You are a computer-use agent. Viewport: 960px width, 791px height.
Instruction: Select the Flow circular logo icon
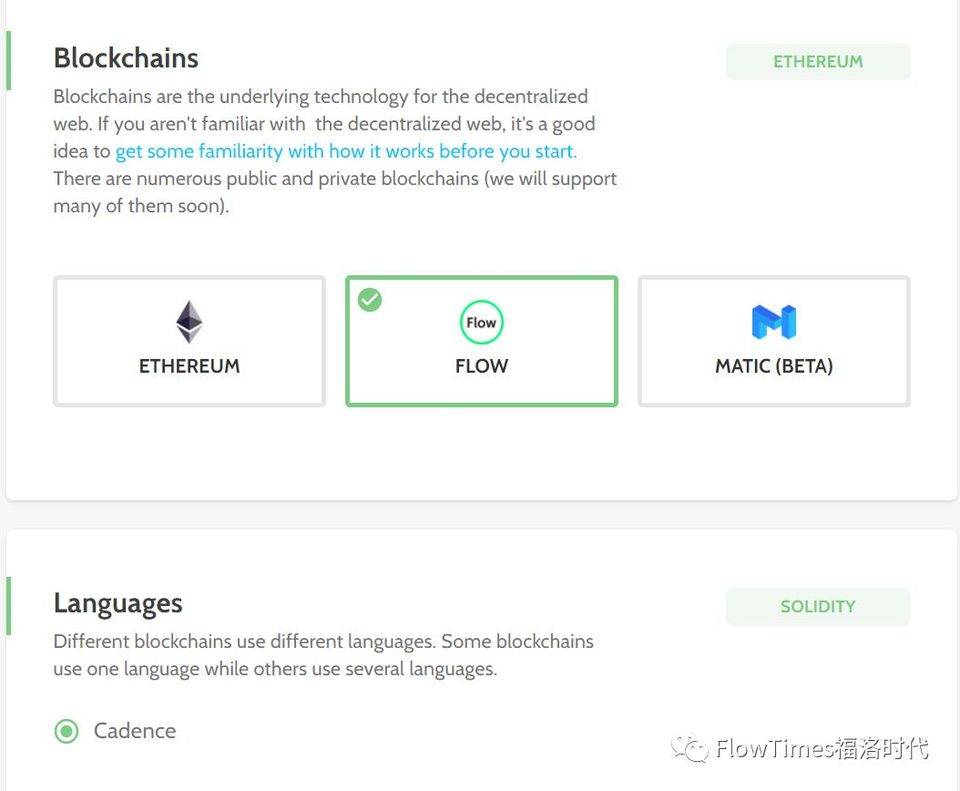click(481, 322)
